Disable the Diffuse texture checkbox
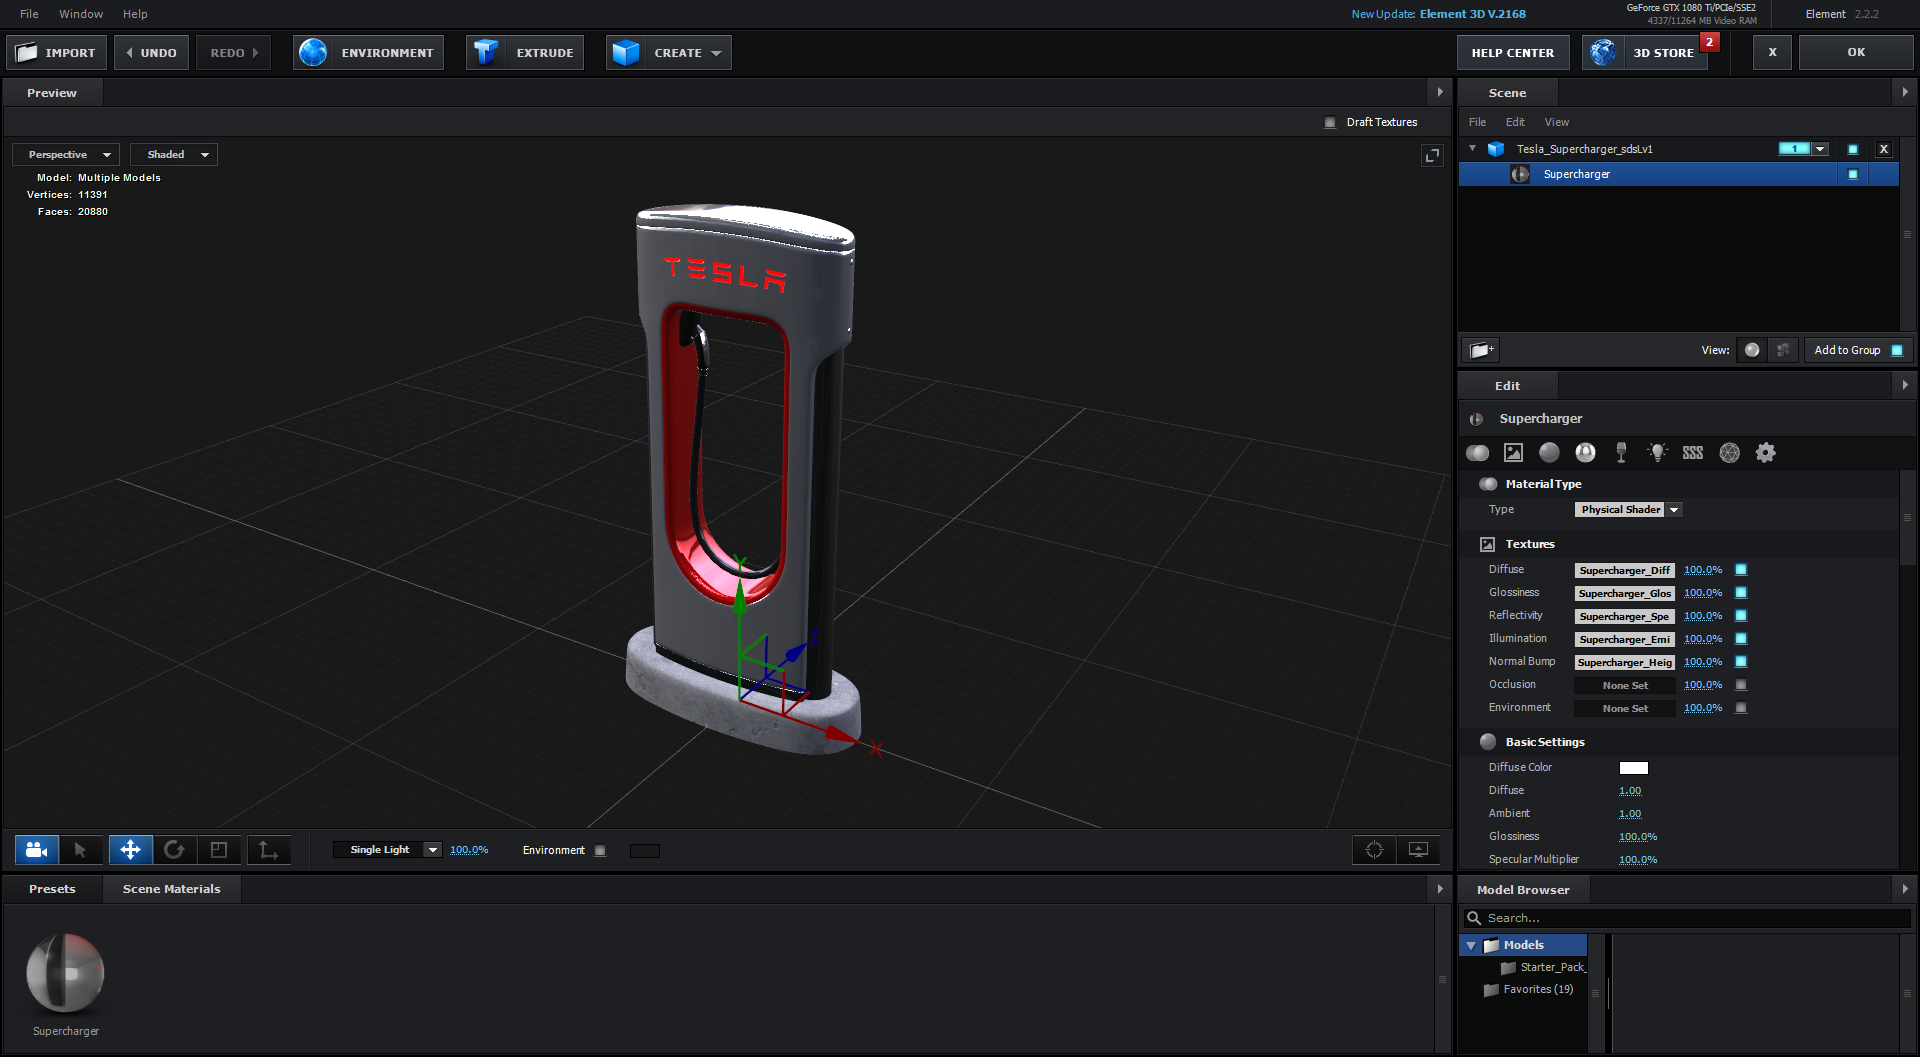The image size is (1920, 1057). (1741, 570)
